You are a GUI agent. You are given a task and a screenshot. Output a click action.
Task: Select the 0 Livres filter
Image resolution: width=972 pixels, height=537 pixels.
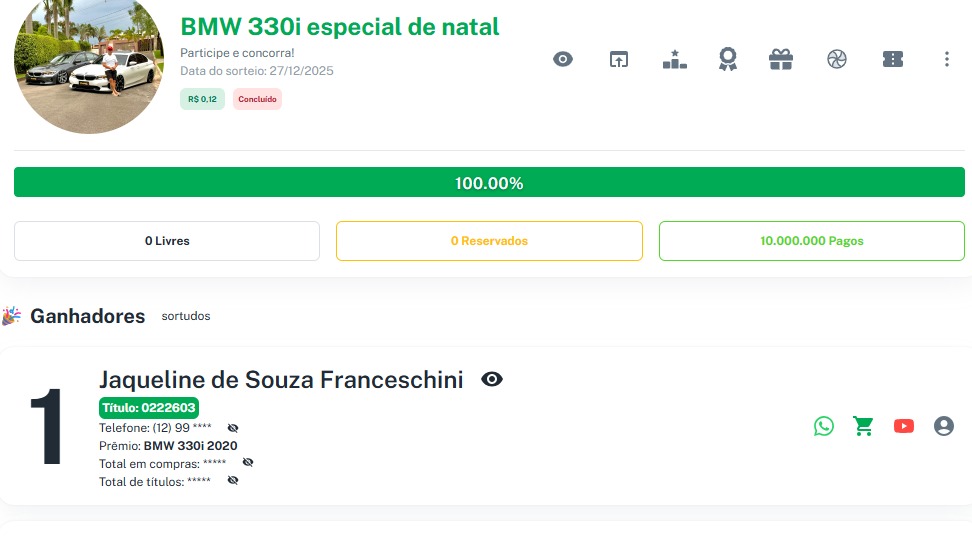tap(167, 241)
